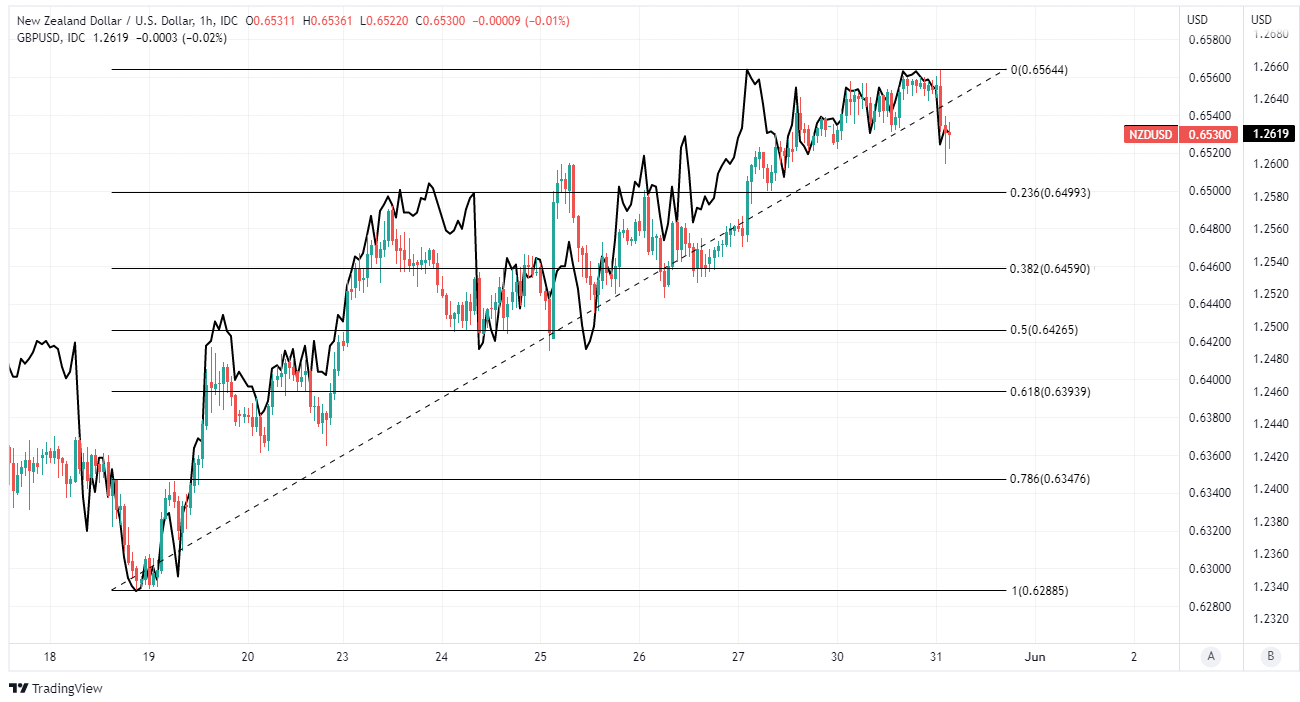
Task: Click the 1(0.62885) Fibonacci level label
Action: (x=1039, y=591)
